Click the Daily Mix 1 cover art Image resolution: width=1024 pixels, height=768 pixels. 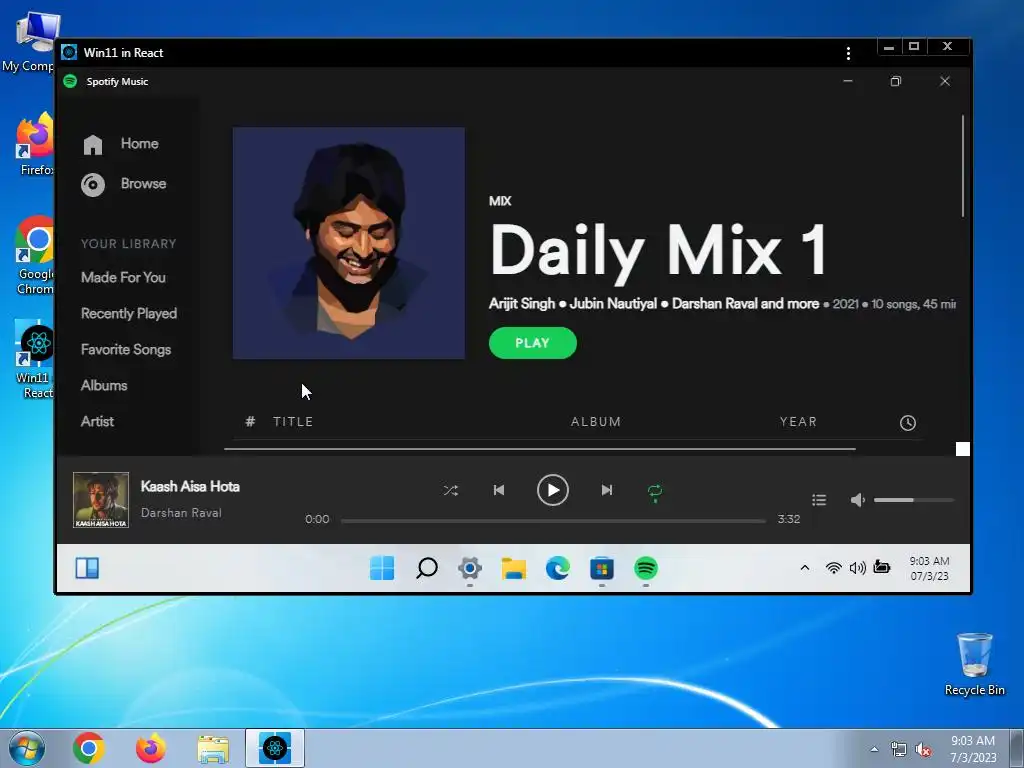(x=349, y=243)
